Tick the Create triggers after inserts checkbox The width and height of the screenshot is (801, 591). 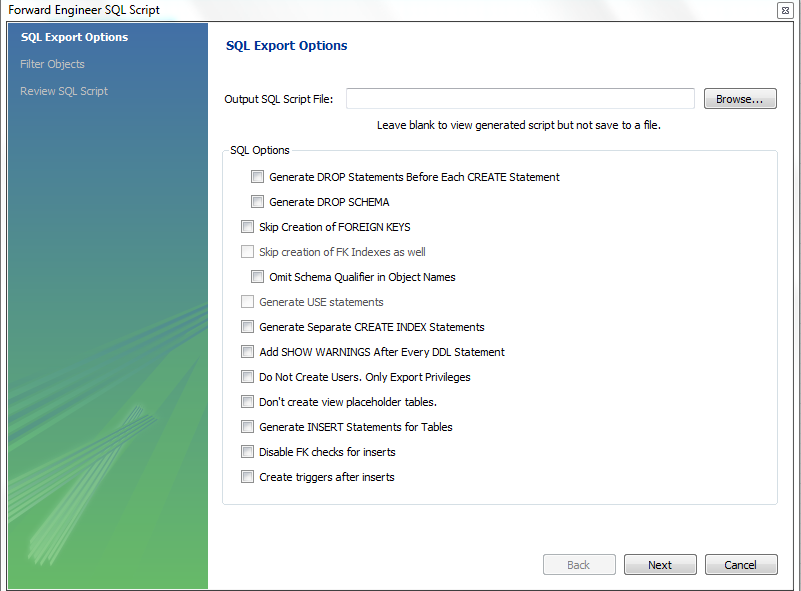248,477
